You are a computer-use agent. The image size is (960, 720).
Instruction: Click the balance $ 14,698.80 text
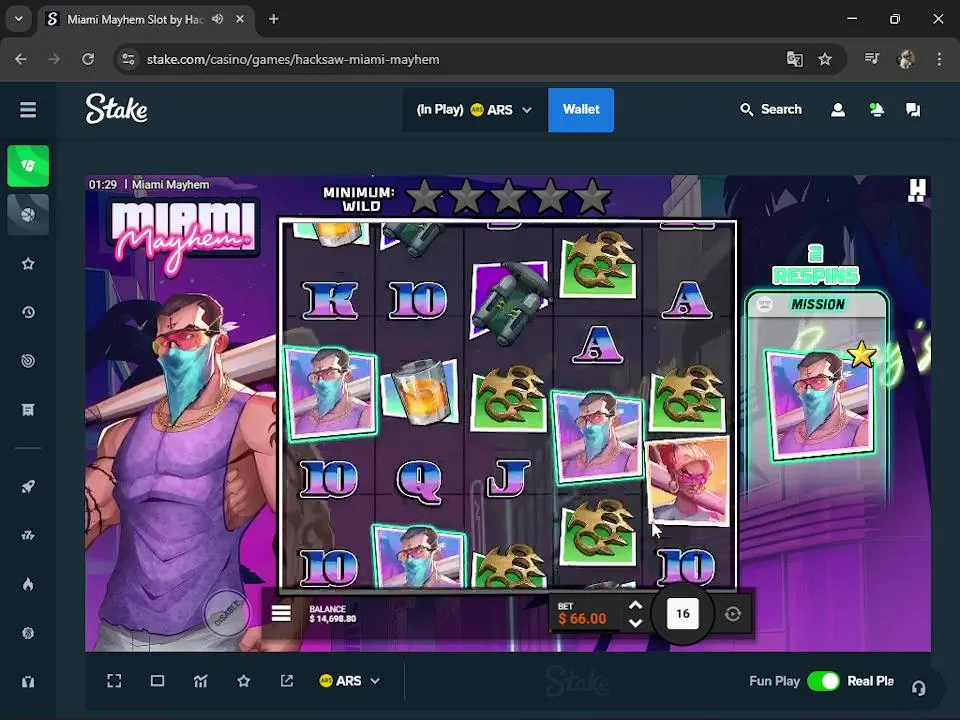(332, 618)
